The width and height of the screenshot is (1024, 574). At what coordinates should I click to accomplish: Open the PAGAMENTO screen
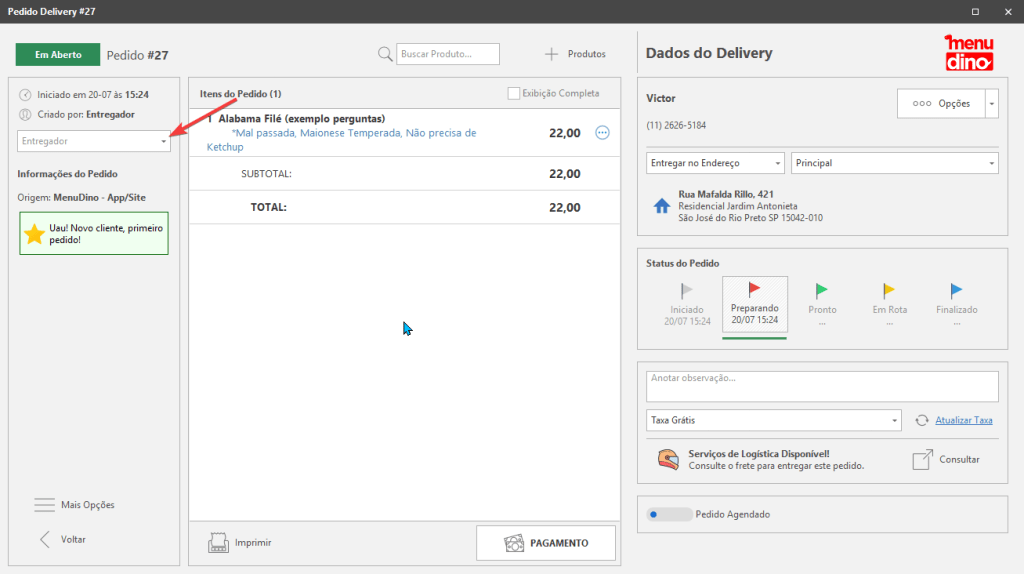pos(546,543)
